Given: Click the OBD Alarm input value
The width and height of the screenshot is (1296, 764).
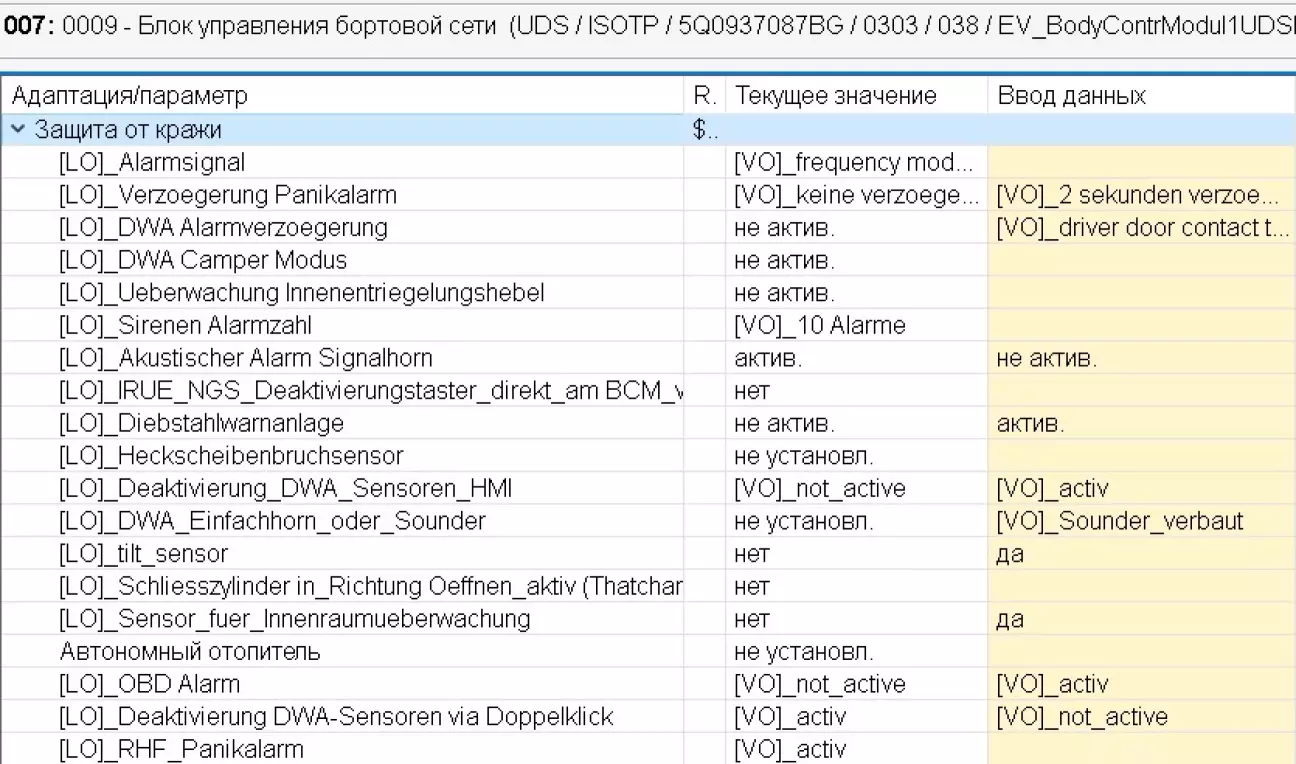Looking at the screenshot, I should tap(1140, 685).
